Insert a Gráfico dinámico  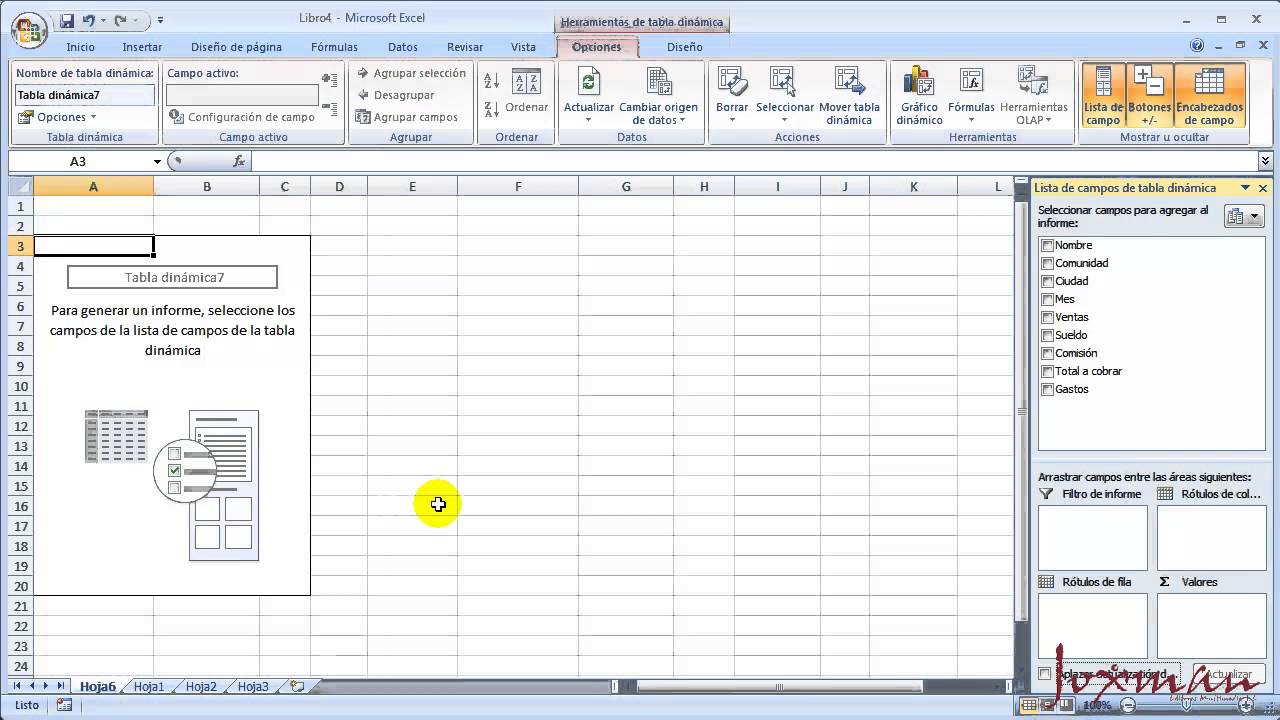tap(919, 97)
